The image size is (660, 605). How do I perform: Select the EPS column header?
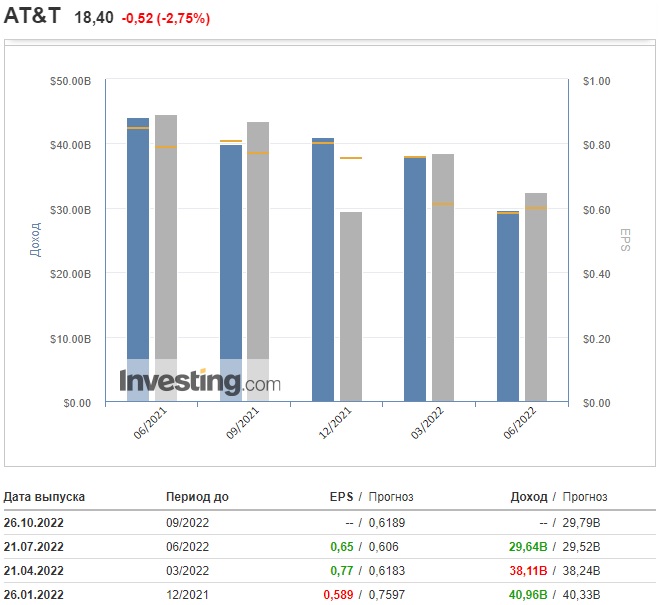point(341,497)
